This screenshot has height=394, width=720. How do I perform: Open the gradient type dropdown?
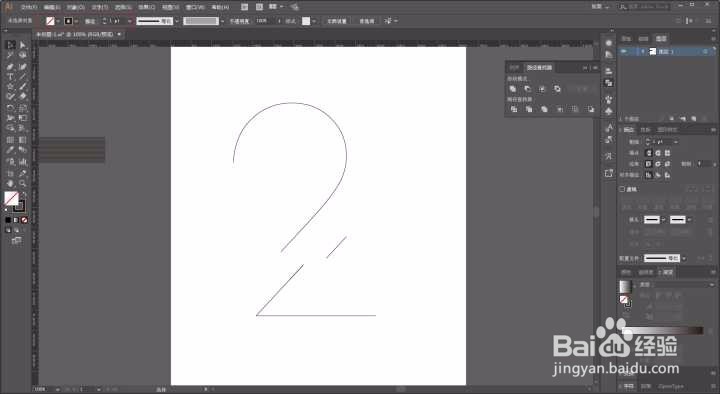click(711, 285)
